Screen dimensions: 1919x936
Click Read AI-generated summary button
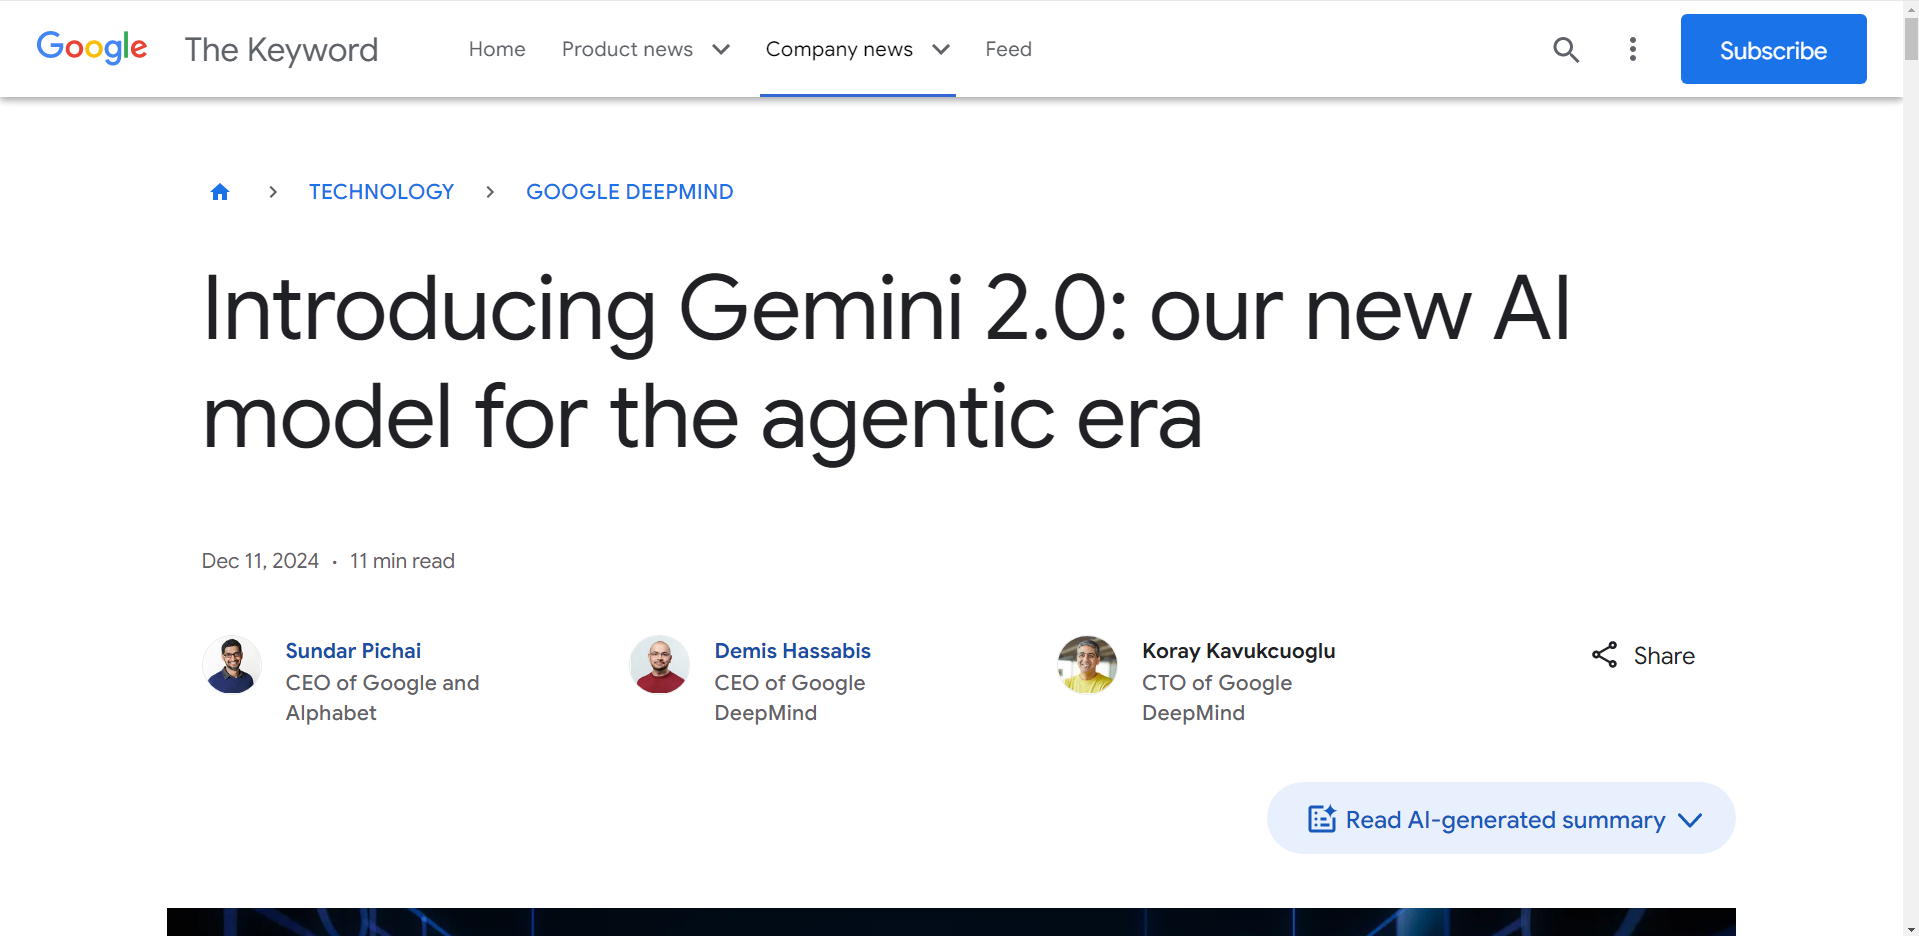(x=1501, y=818)
